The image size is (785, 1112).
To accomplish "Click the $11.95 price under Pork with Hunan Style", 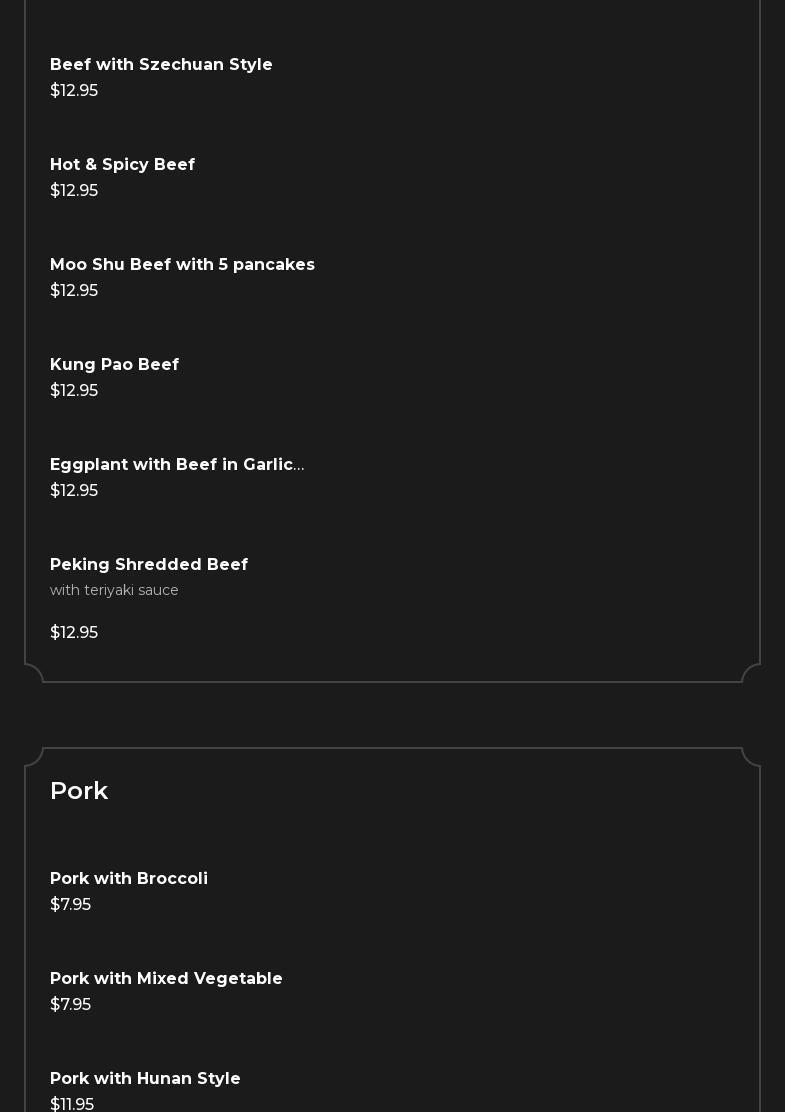I will 72,1103.
